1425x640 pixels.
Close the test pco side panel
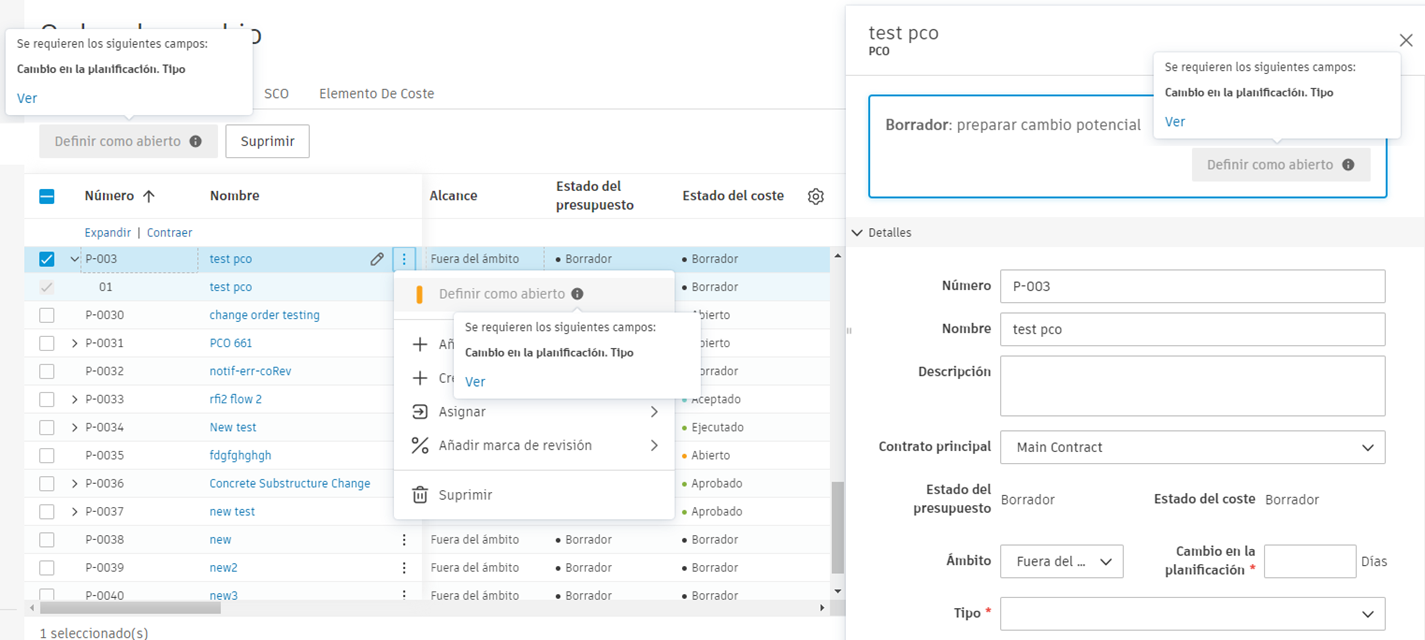pos(1405,40)
